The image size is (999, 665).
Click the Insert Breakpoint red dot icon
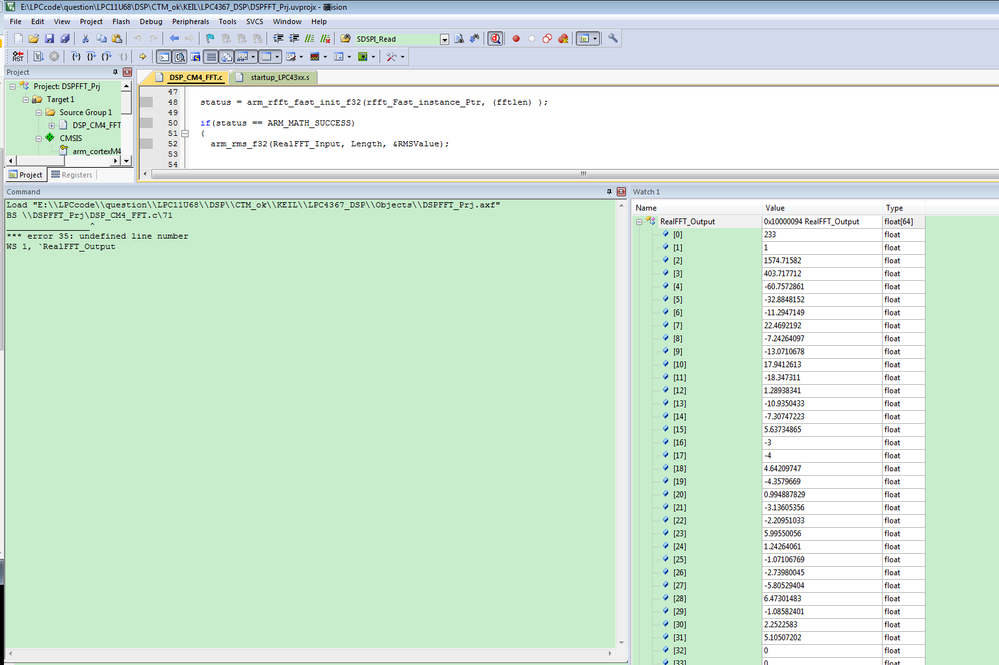[517, 39]
